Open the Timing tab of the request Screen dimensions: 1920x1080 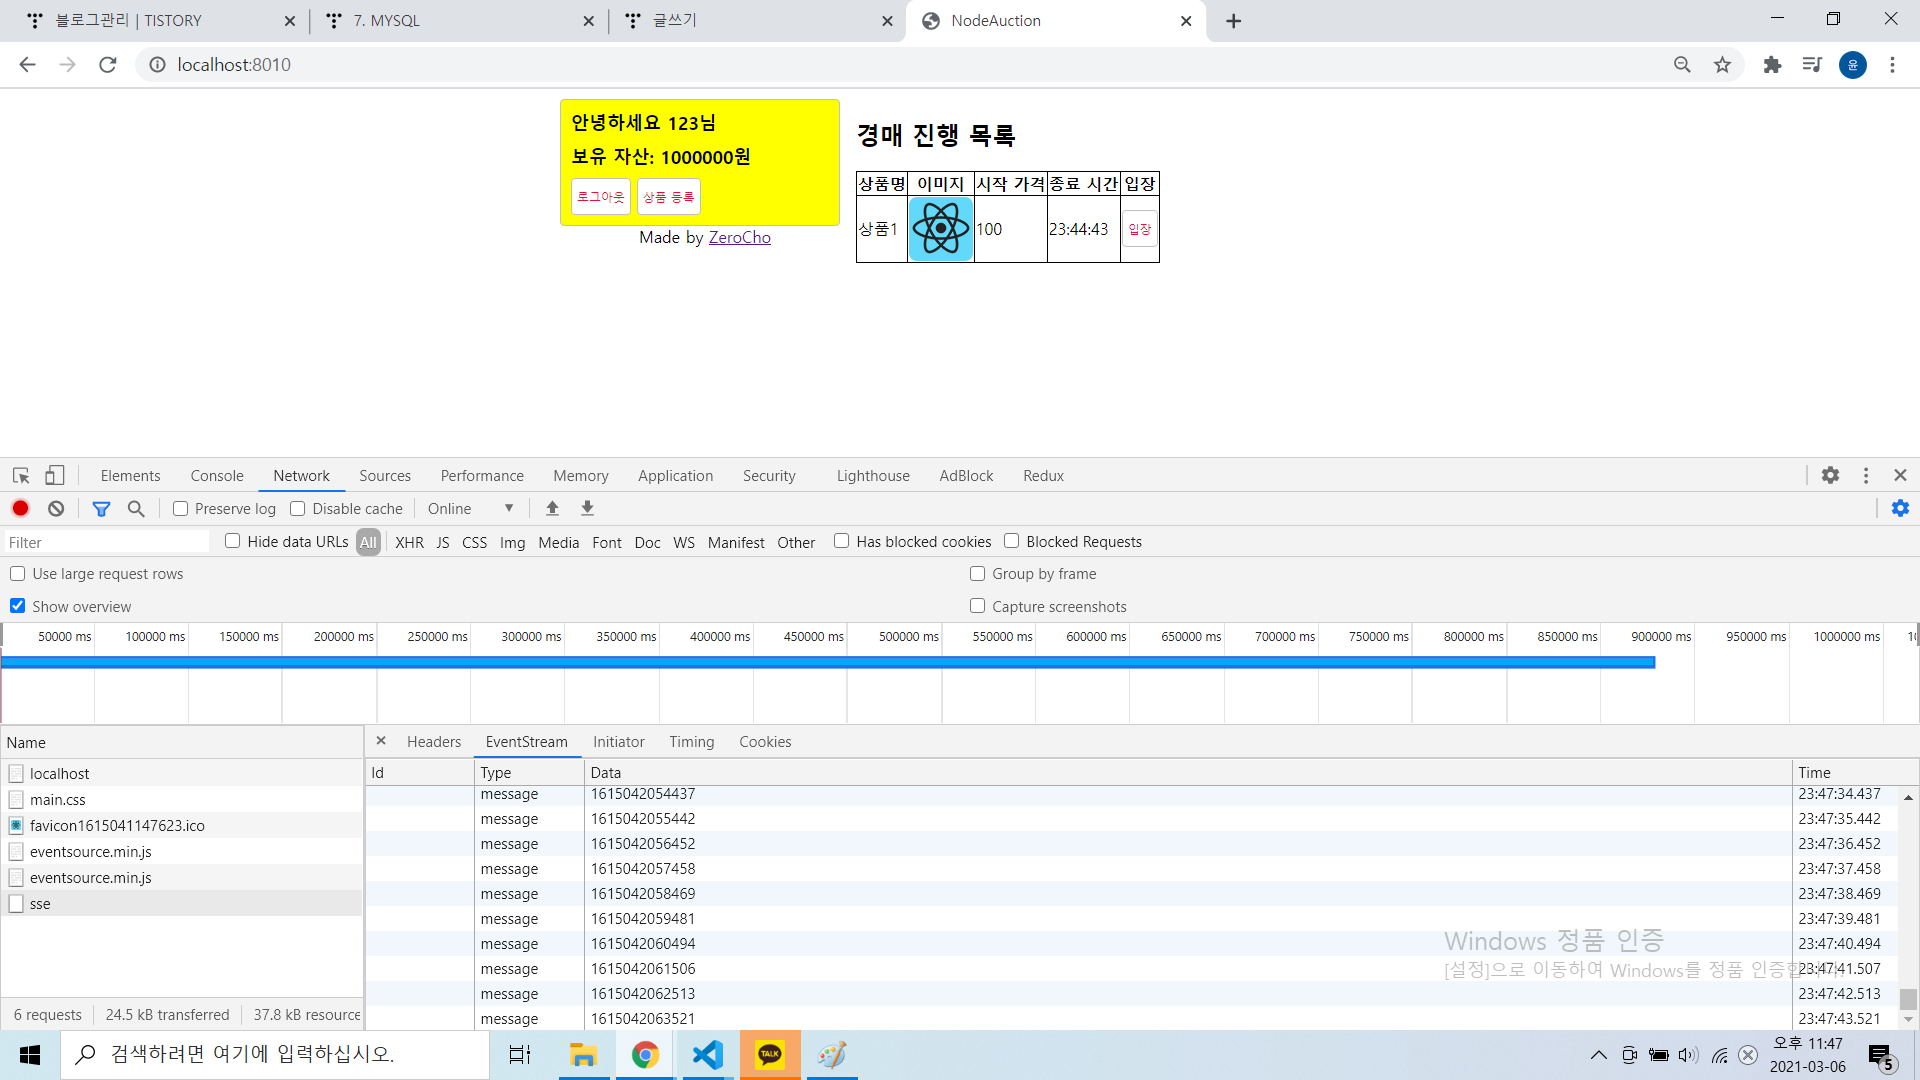pos(691,742)
